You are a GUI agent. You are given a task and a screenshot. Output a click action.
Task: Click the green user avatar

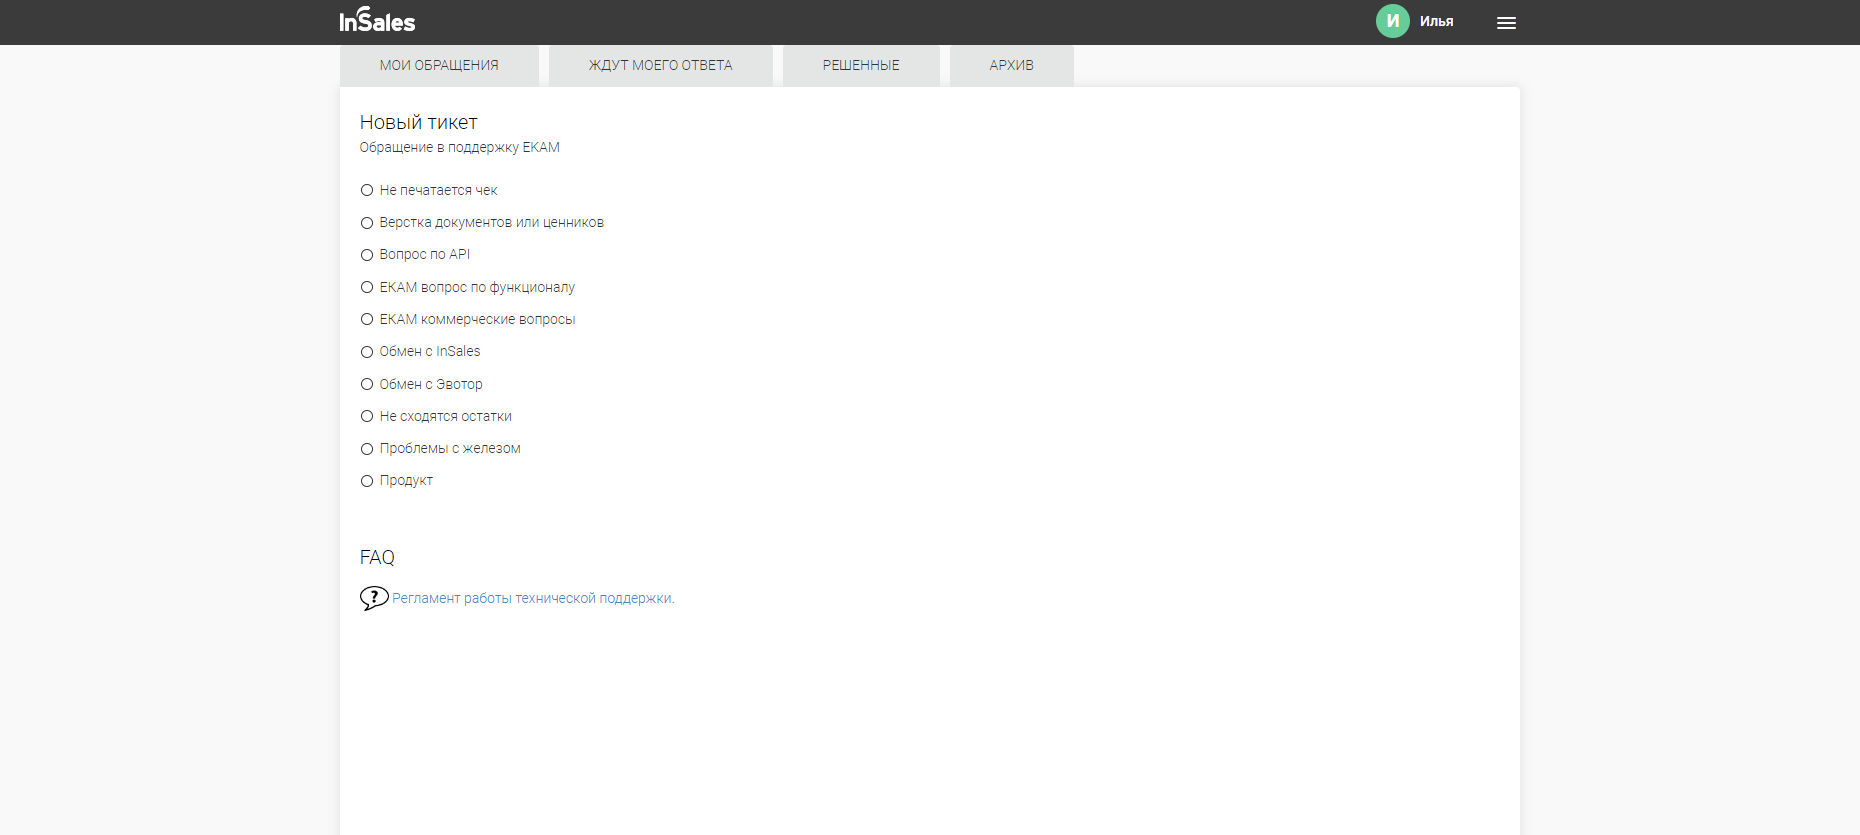tap(1392, 21)
